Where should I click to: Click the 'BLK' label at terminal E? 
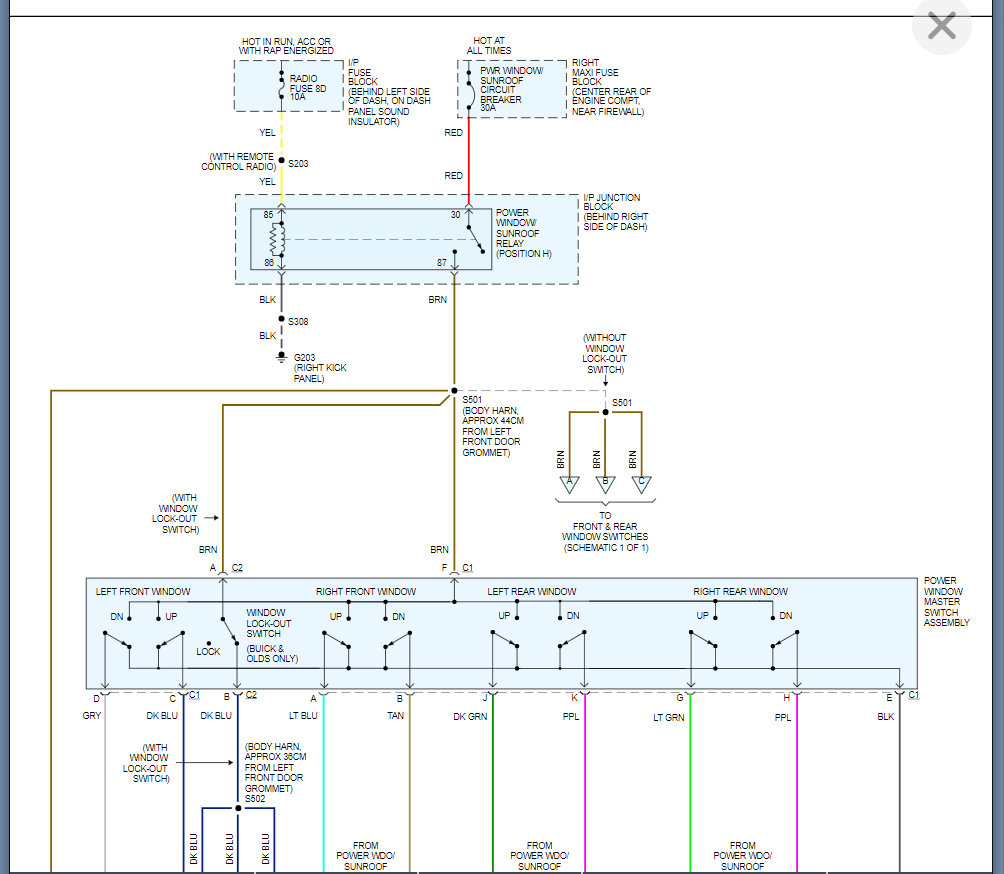click(886, 716)
